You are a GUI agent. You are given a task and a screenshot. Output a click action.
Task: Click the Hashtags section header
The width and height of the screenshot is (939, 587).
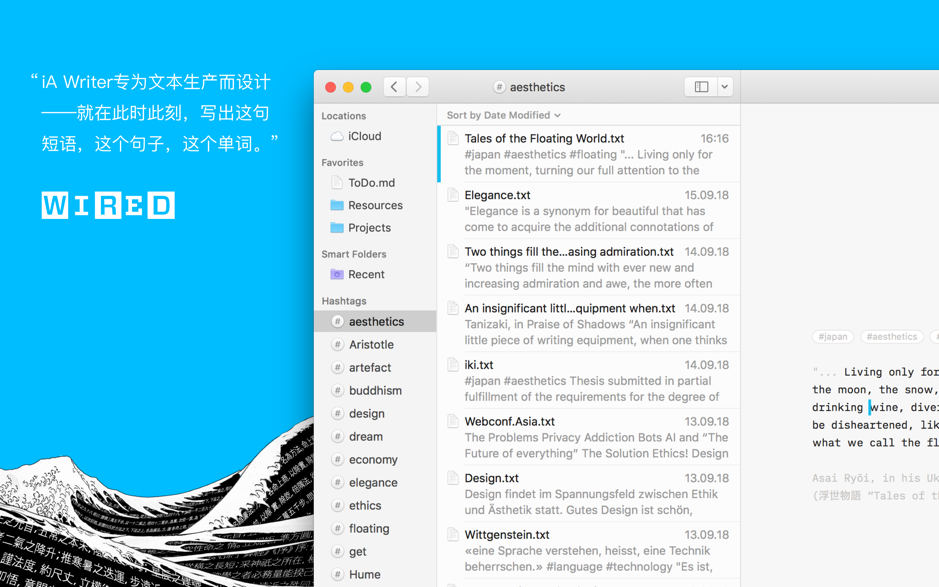pyautogui.click(x=344, y=301)
